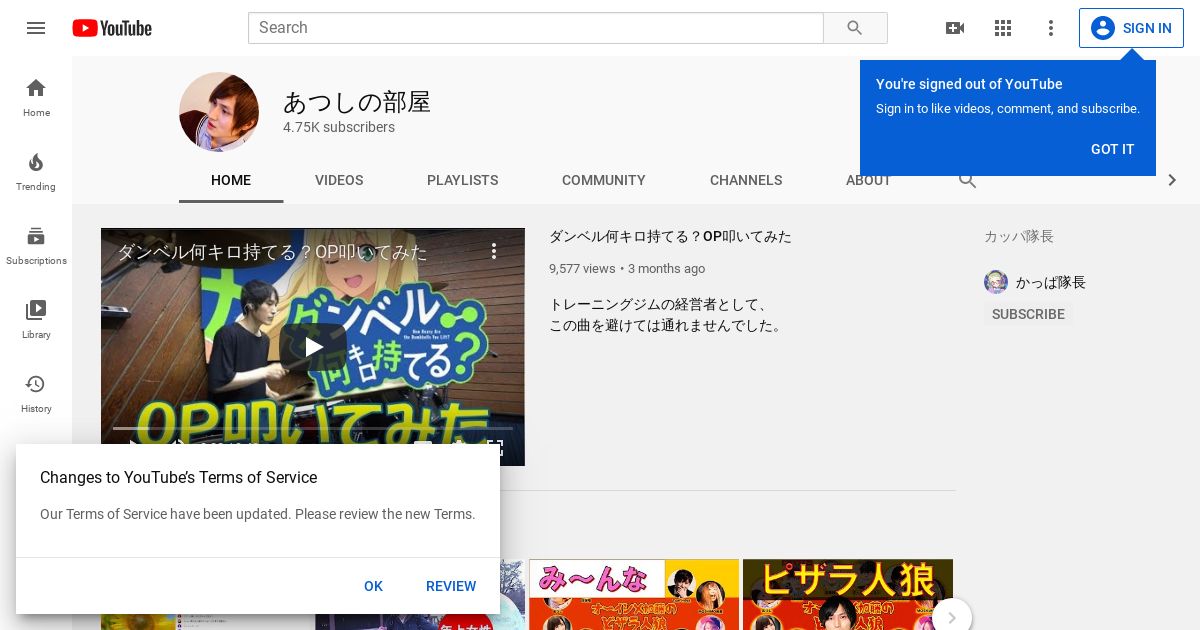Click the 4.75K subscribers text

coord(339,127)
